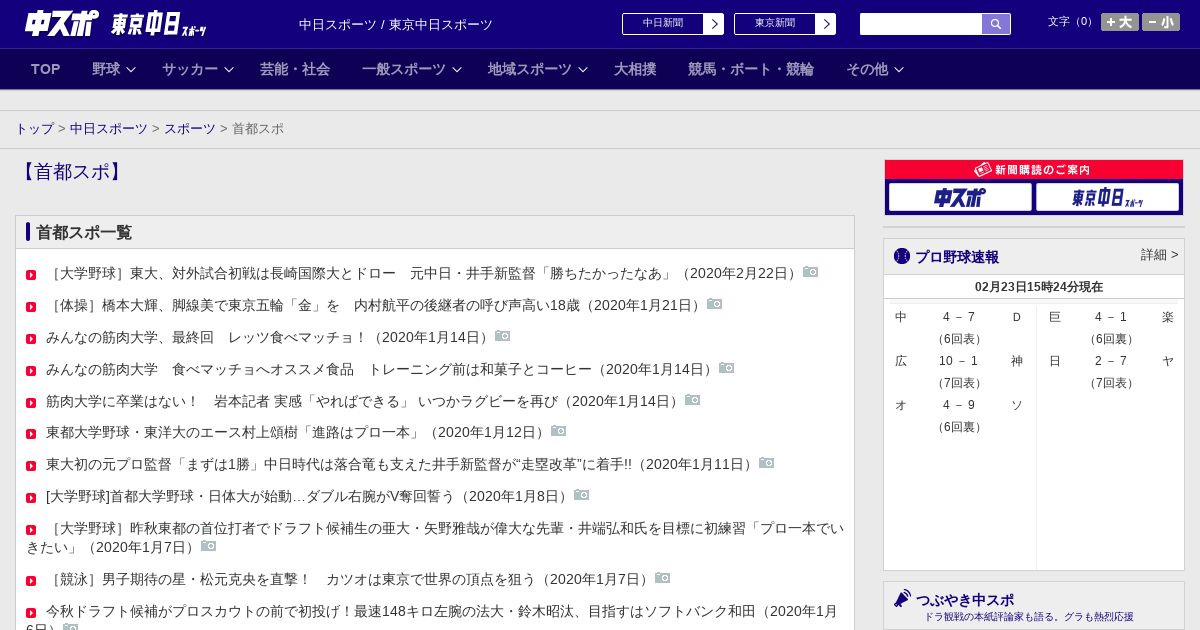Open the 大相撲 menu item
The height and width of the screenshot is (630, 1200).
(x=635, y=69)
